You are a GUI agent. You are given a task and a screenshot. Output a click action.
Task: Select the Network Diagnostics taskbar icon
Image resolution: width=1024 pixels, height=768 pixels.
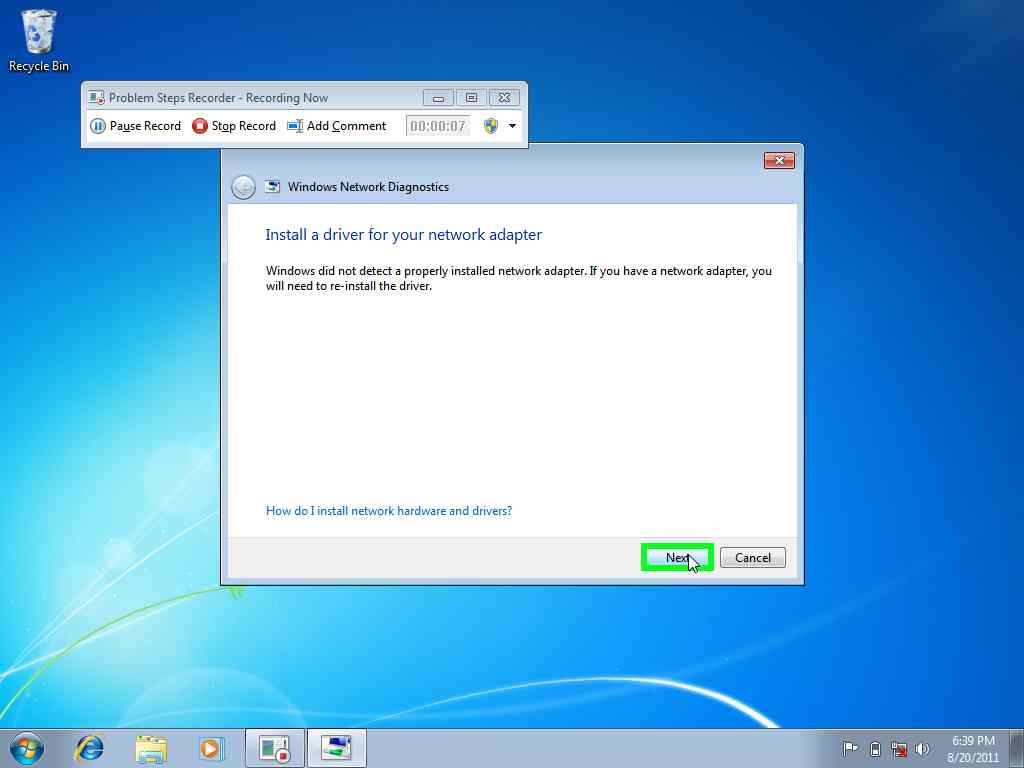point(337,748)
